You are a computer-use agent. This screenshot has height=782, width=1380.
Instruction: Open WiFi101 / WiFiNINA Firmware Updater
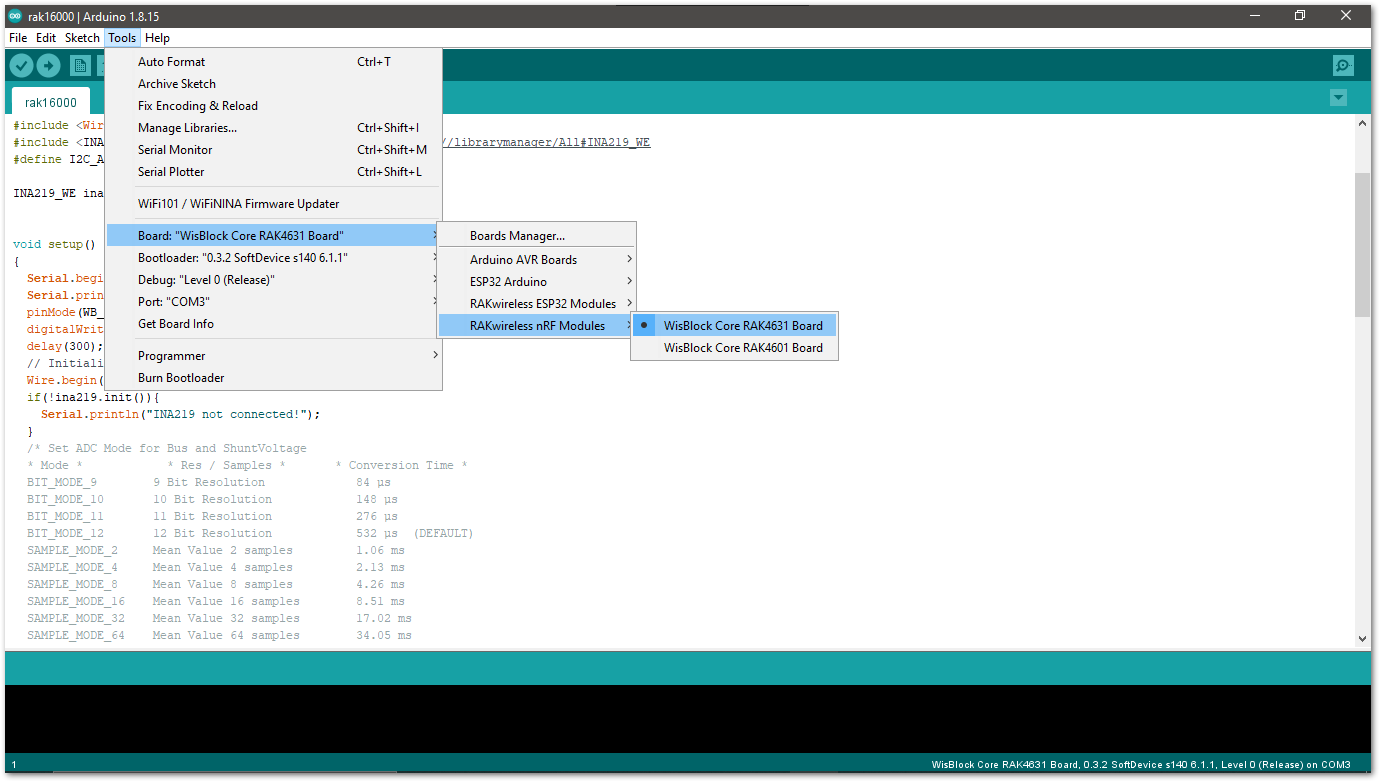273,203
